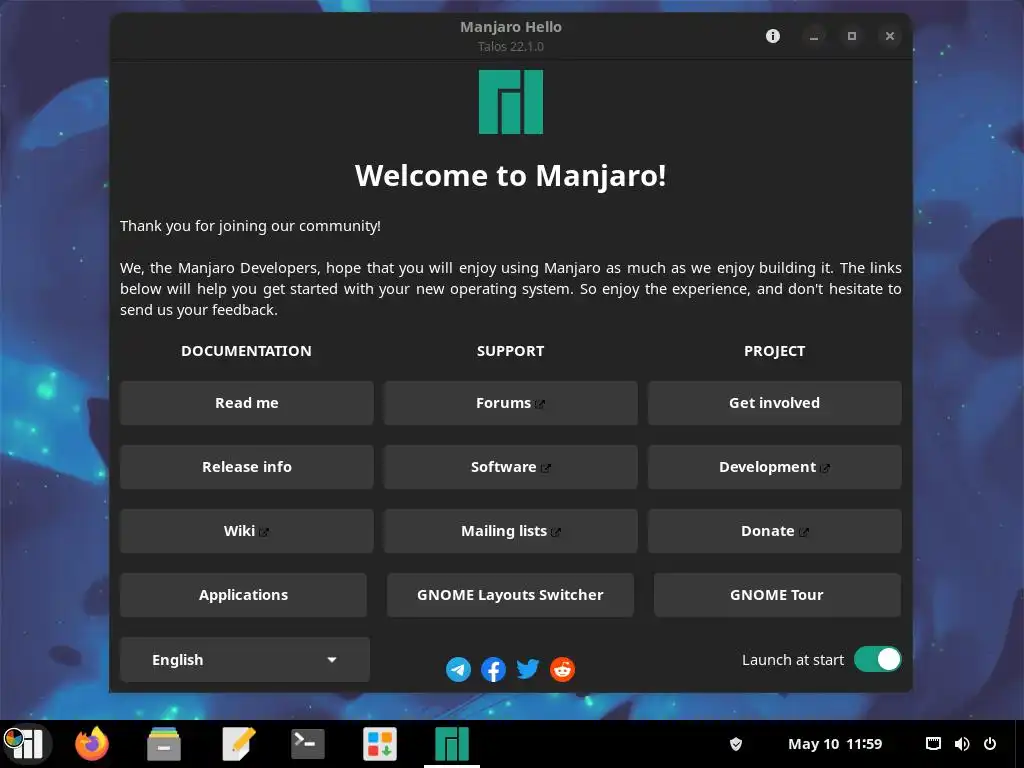
Task: Visit the Wiki link button
Action: pos(247,531)
